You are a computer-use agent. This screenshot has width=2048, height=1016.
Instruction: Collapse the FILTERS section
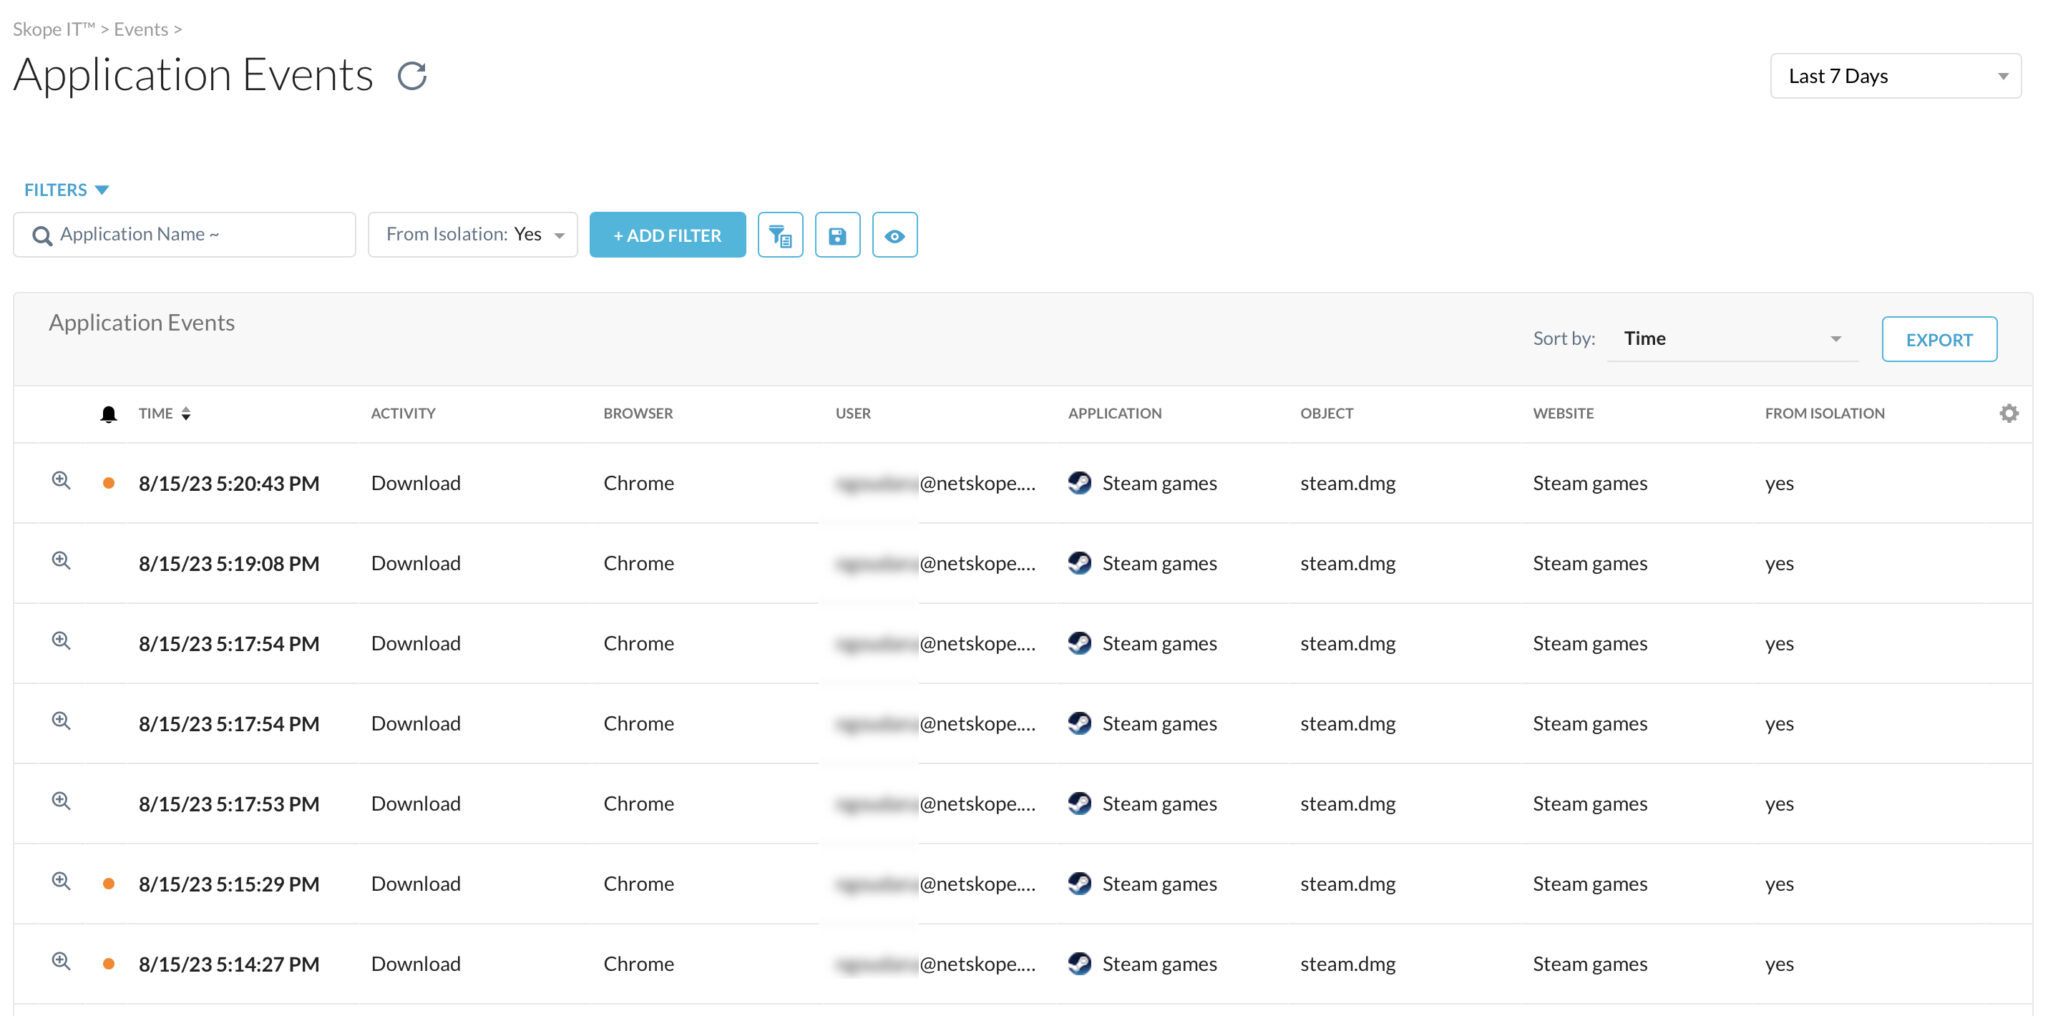tap(66, 190)
